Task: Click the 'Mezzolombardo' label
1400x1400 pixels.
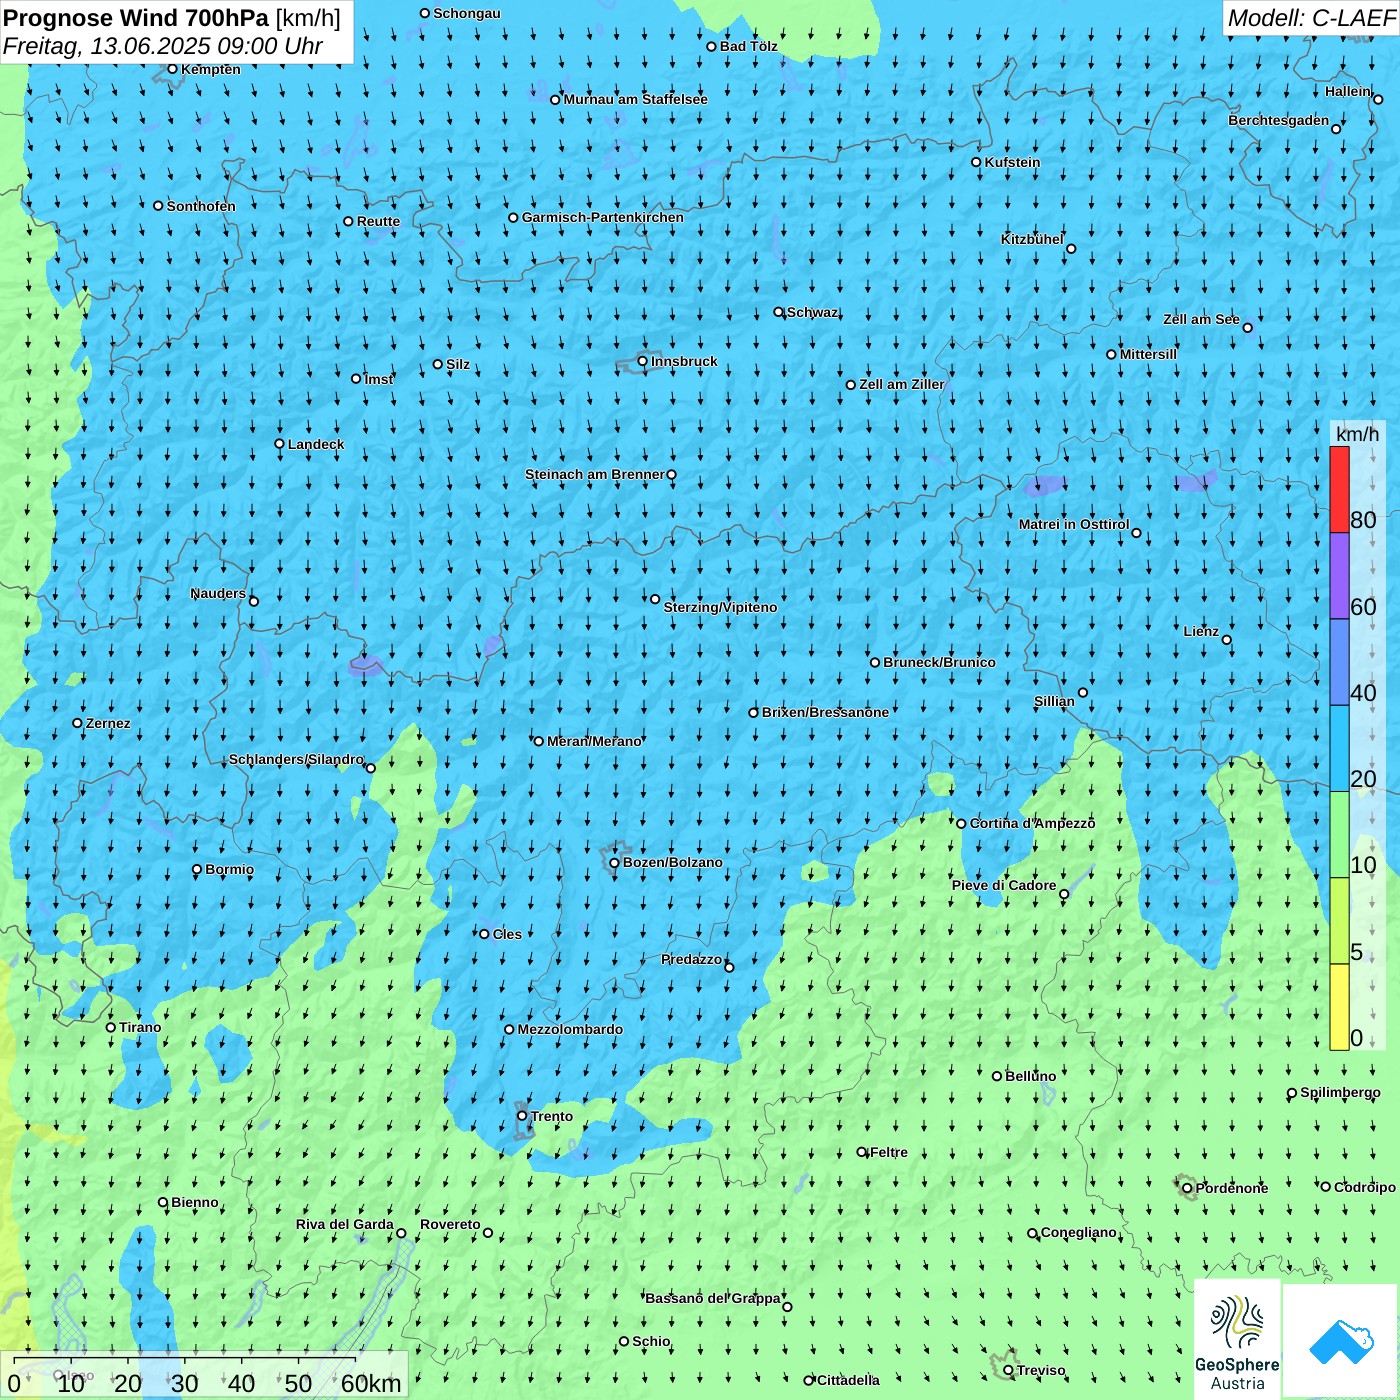Action: pyautogui.click(x=570, y=1029)
